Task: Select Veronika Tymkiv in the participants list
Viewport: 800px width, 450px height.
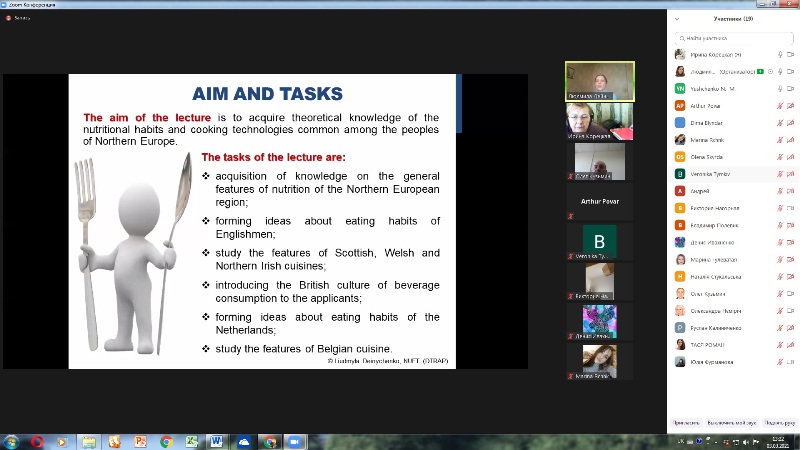Action: (734, 174)
